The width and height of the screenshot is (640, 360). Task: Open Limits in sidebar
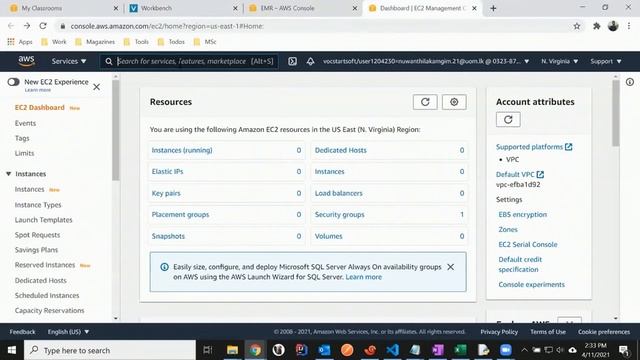[x=24, y=153]
